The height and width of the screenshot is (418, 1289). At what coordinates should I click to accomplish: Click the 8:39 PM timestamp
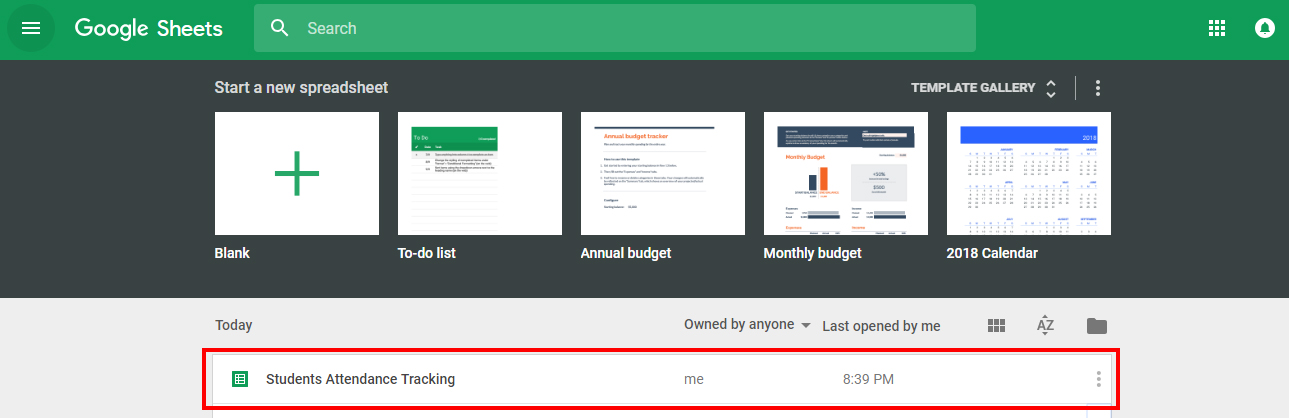pos(868,379)
